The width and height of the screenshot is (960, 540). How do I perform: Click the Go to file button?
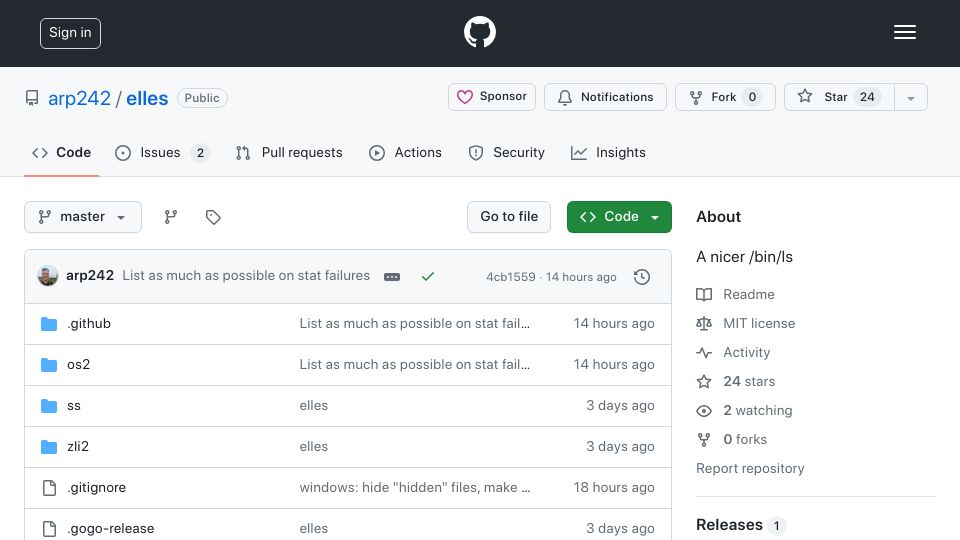coord(509,217)
